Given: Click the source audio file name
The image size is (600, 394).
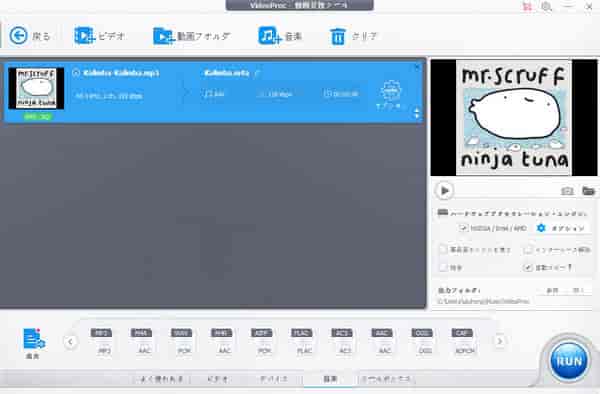Looking at the screenshot, I should (x=121, y=73).
